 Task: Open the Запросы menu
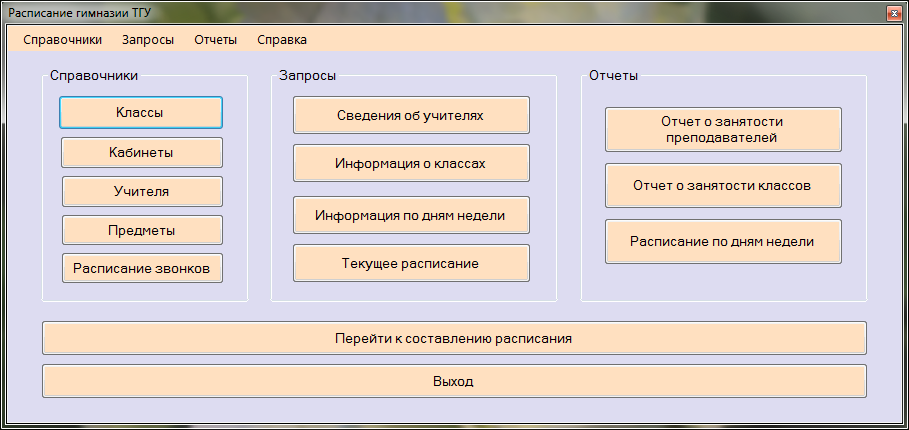(x=148, y=40)
